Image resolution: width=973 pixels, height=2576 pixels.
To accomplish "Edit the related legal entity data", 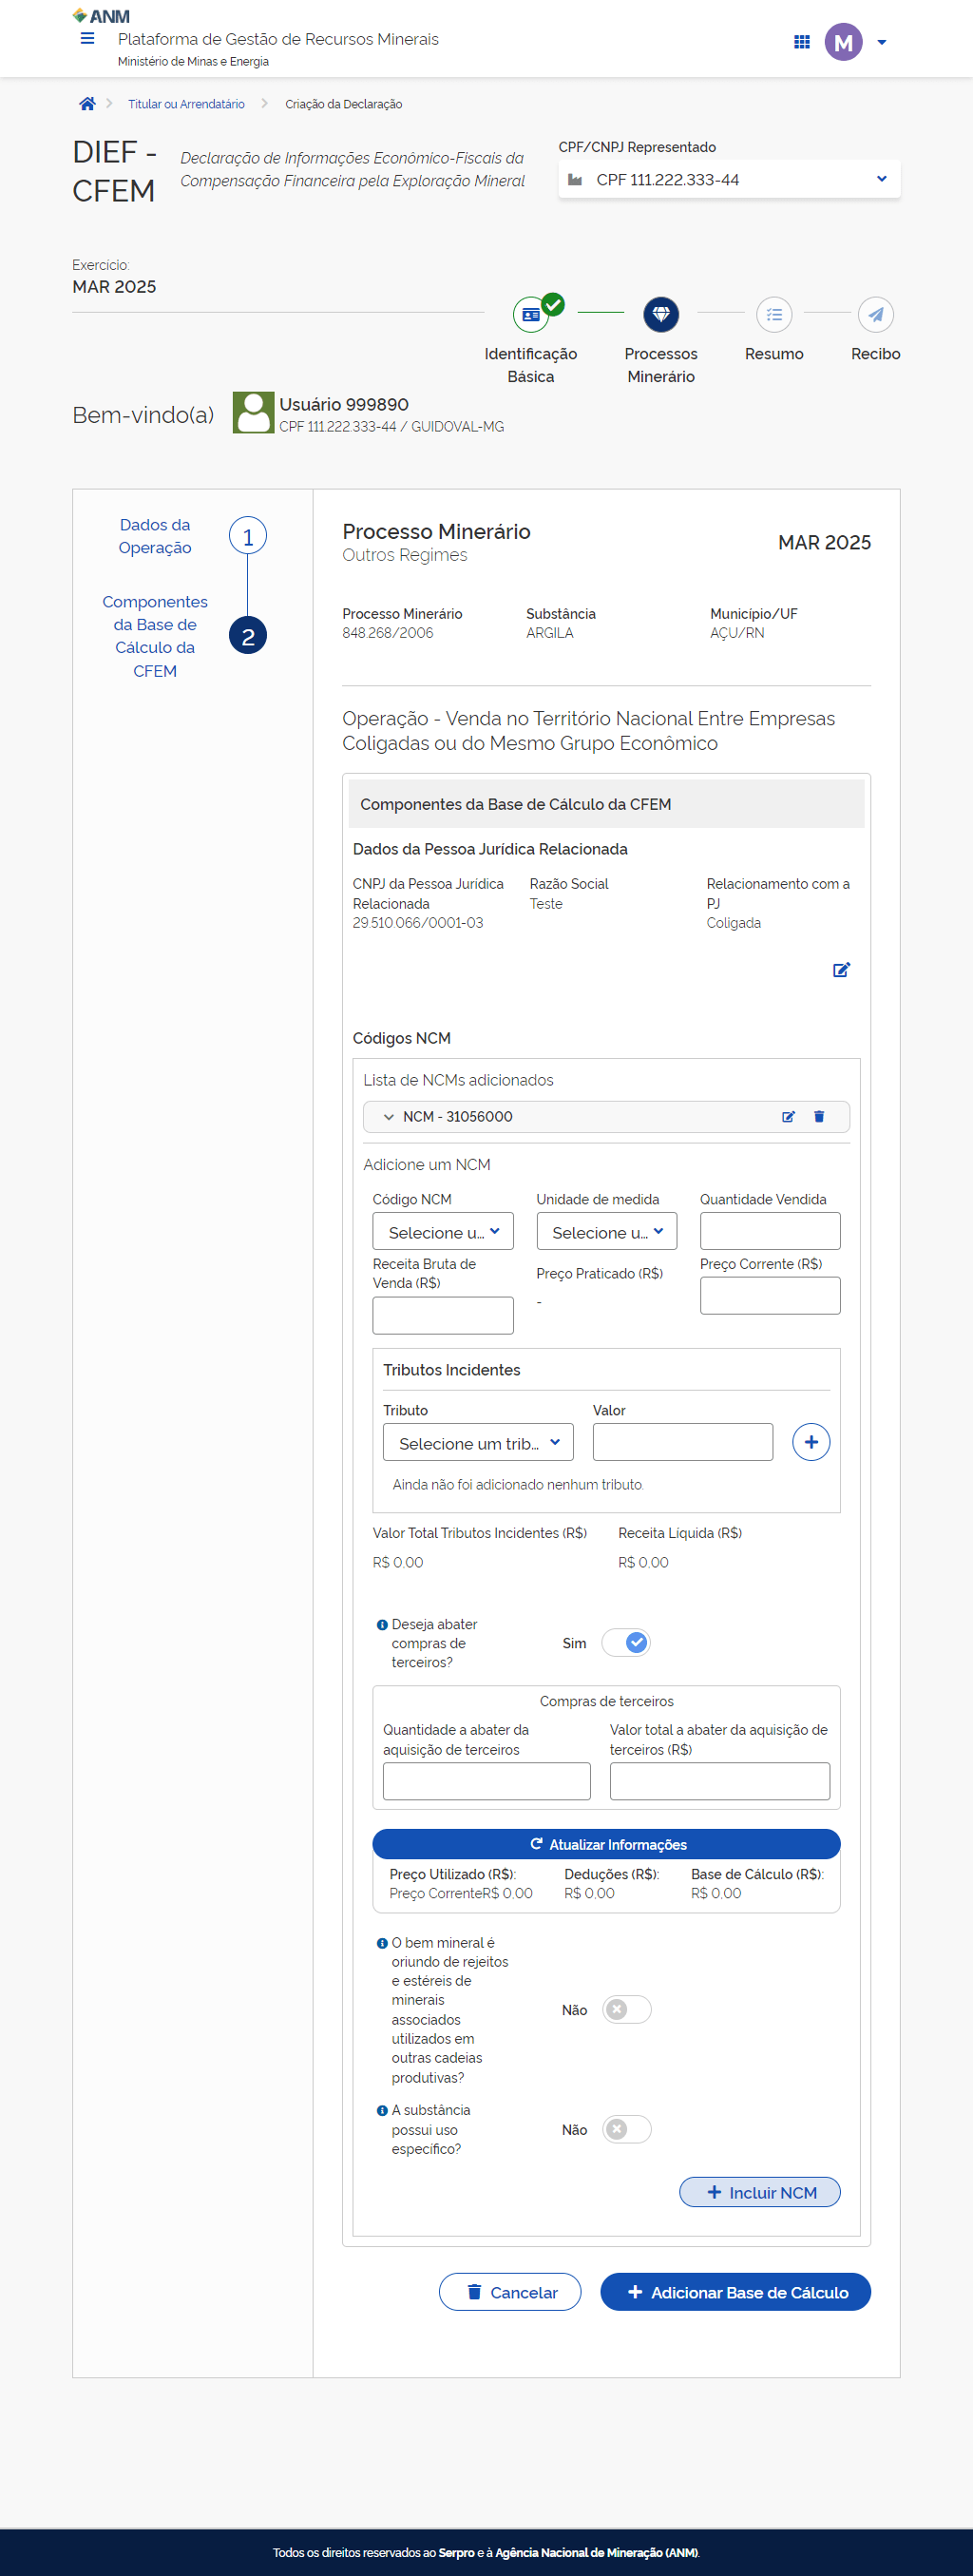I will pos(841,970).
